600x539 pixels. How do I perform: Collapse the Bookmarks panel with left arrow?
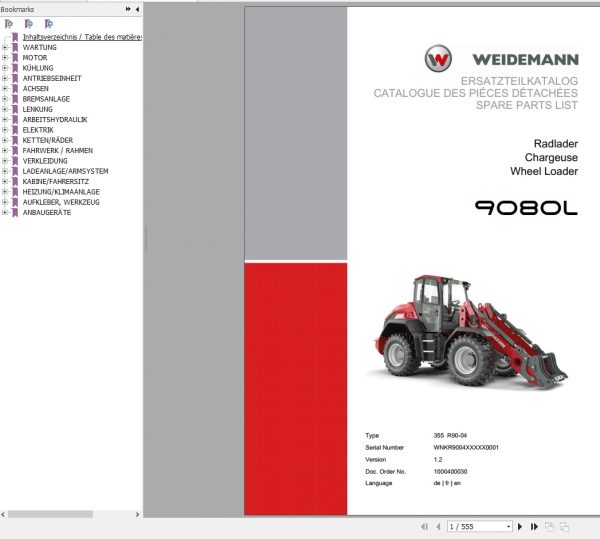click(137, 9)
